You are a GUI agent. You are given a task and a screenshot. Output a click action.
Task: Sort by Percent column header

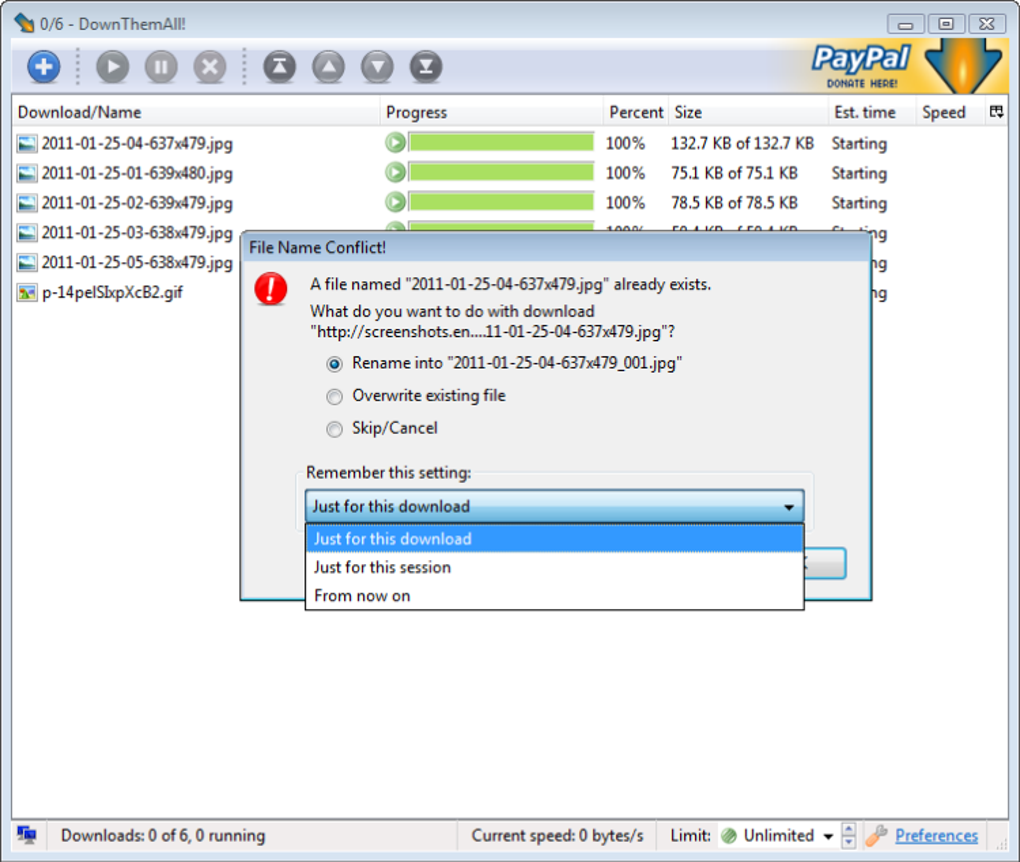tap(636, 112)
